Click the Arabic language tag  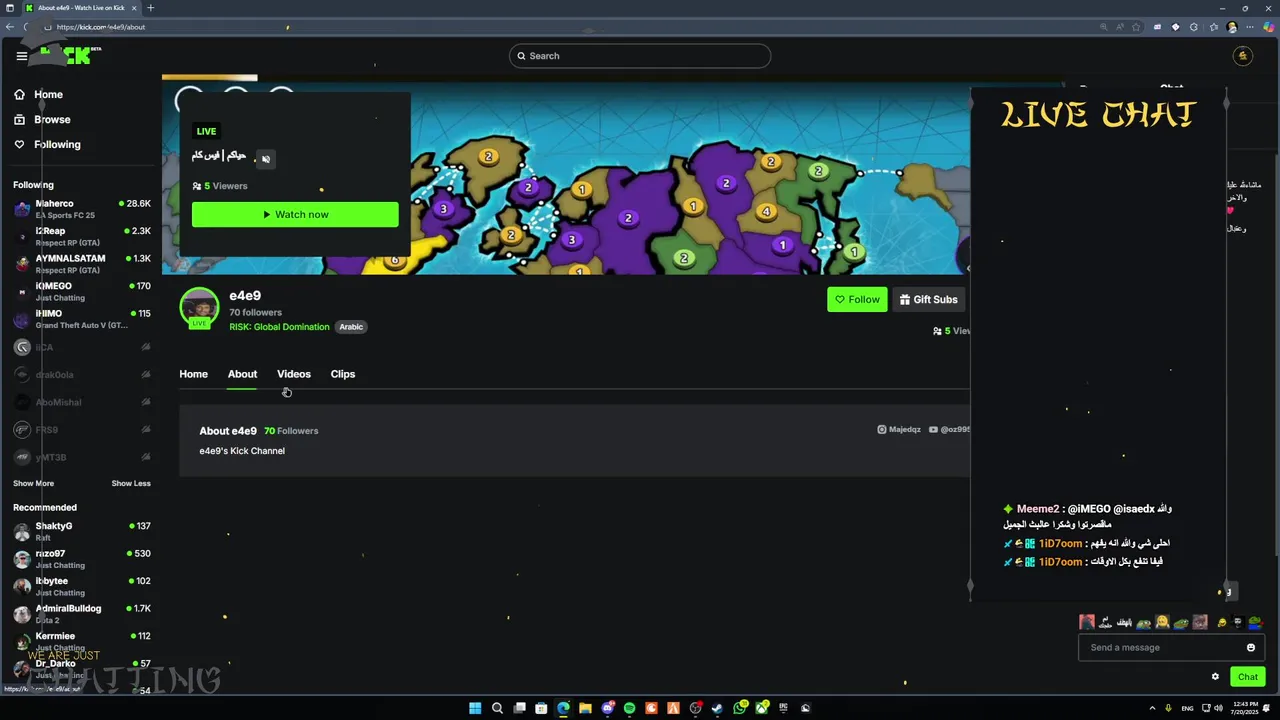coord(351,327)
